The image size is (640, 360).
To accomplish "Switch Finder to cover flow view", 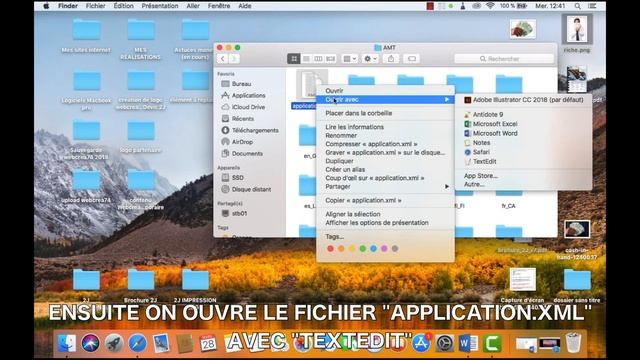I will click(x=331, y=59).
